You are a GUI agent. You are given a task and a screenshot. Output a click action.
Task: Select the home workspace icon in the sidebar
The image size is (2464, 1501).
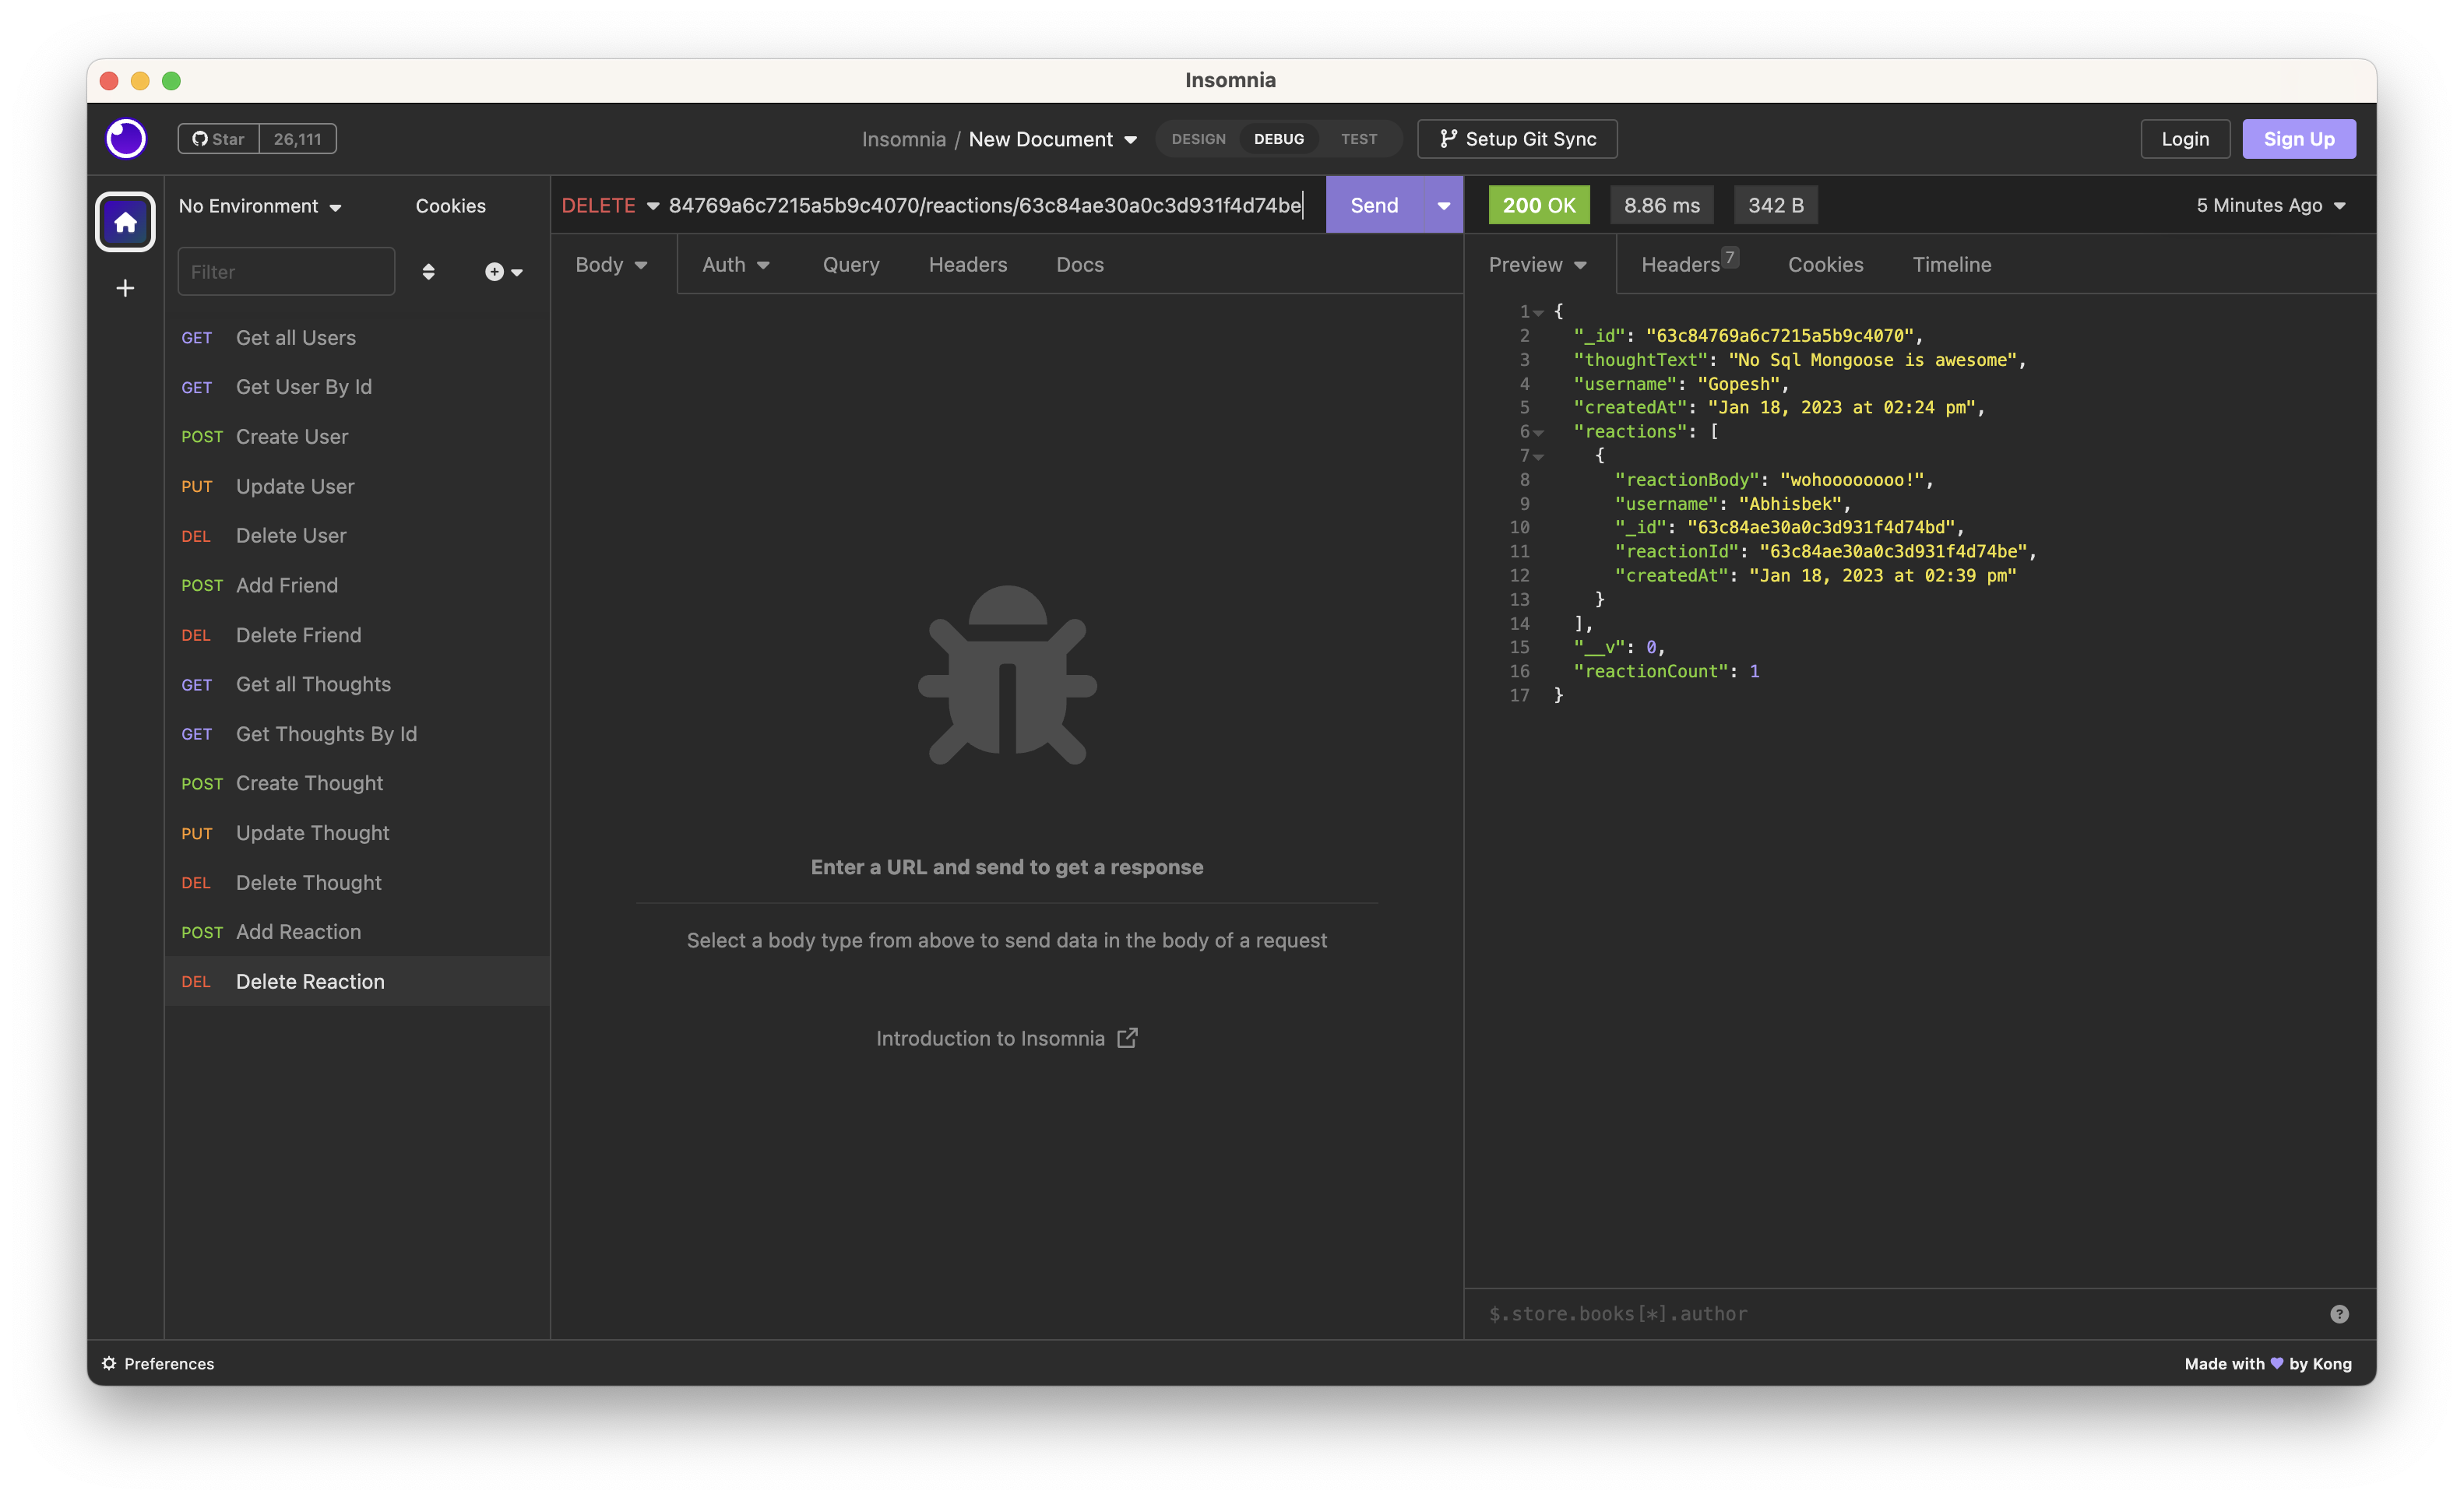point(124,221)
